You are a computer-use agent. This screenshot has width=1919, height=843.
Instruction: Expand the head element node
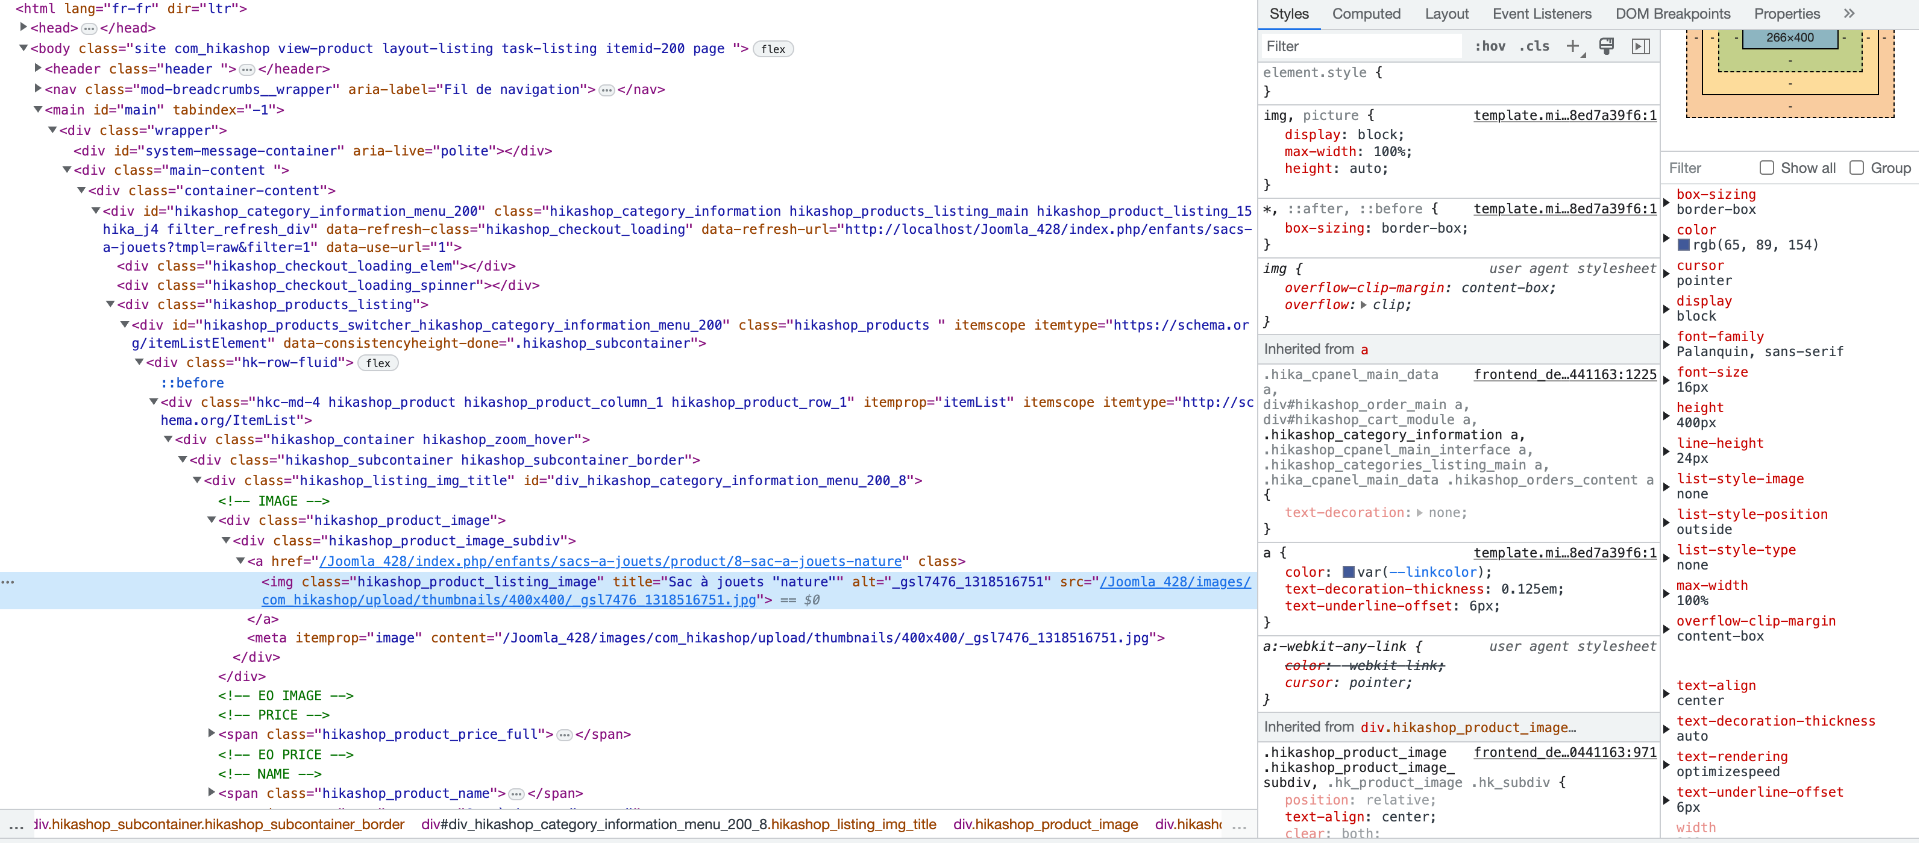[23, 28]
